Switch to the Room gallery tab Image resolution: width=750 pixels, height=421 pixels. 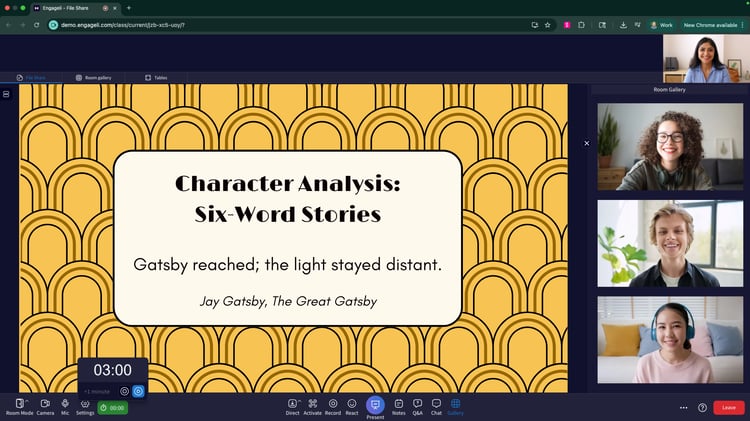pyautogui.click(x=92, y=77)
